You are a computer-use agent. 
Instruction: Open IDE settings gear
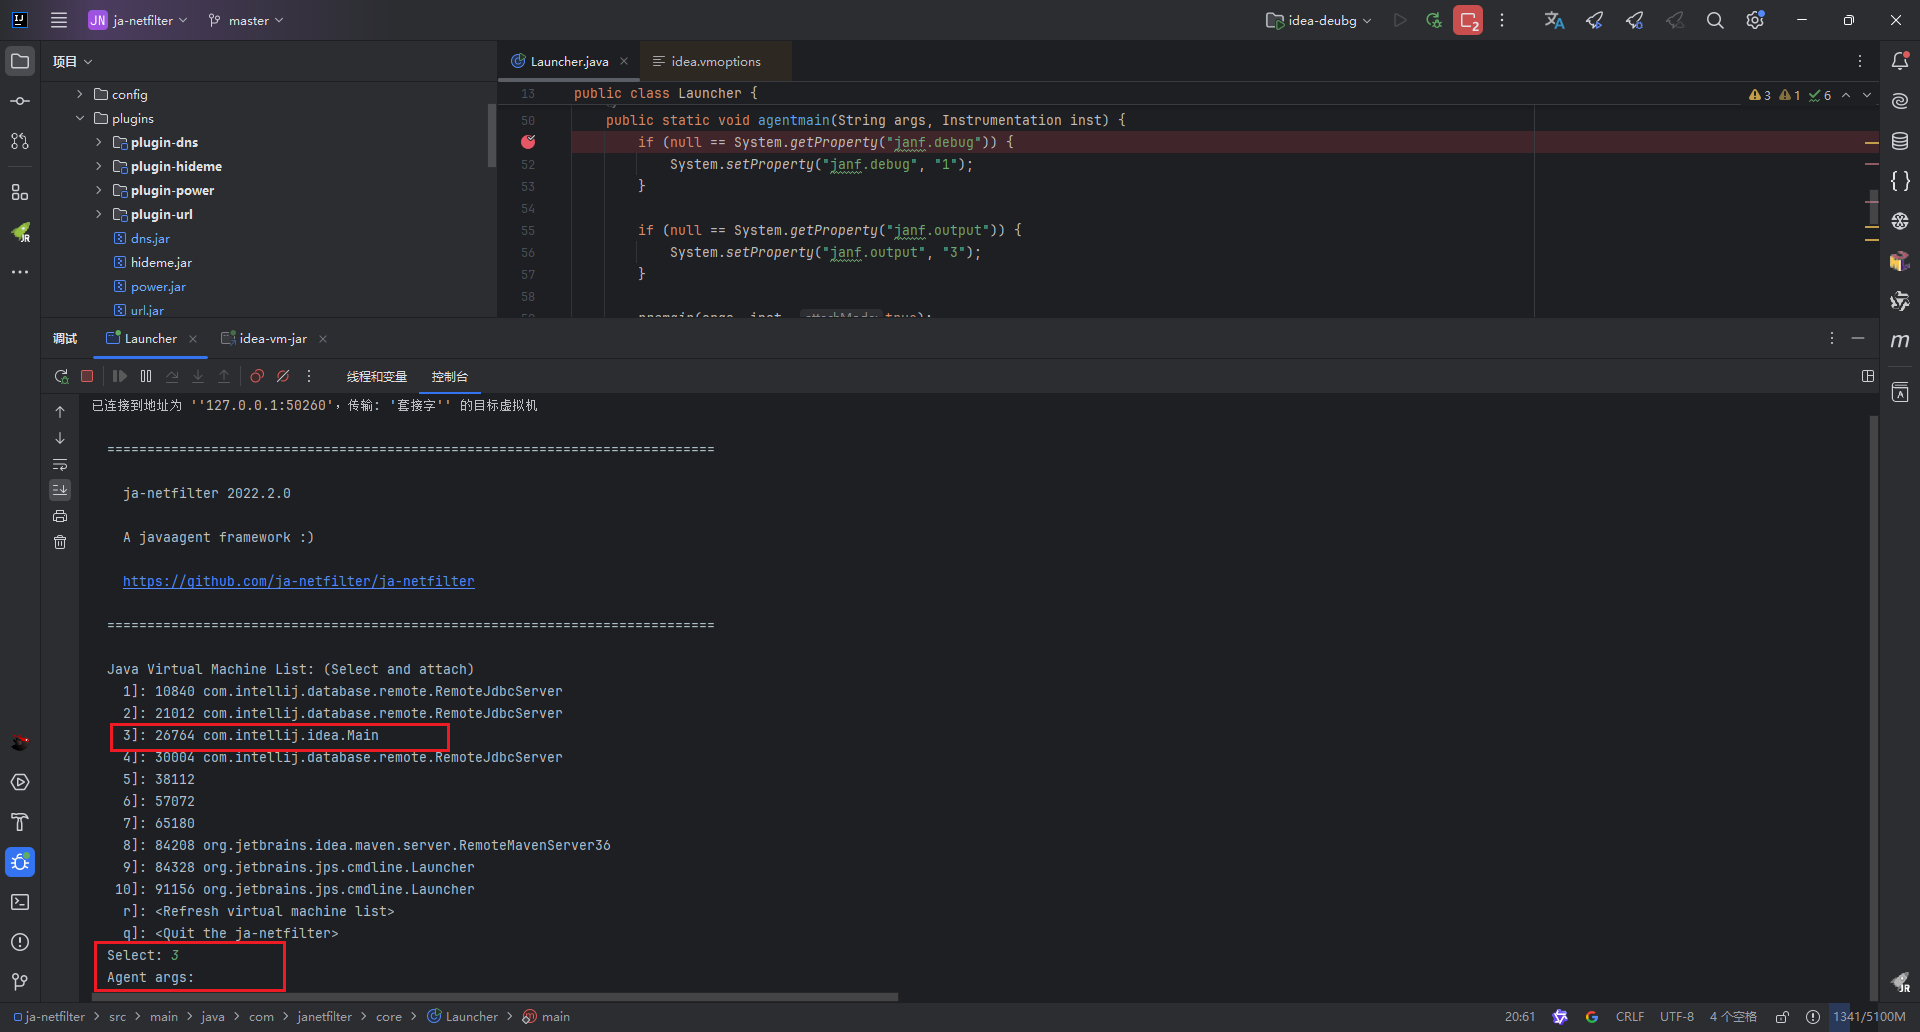(1755, 20)
